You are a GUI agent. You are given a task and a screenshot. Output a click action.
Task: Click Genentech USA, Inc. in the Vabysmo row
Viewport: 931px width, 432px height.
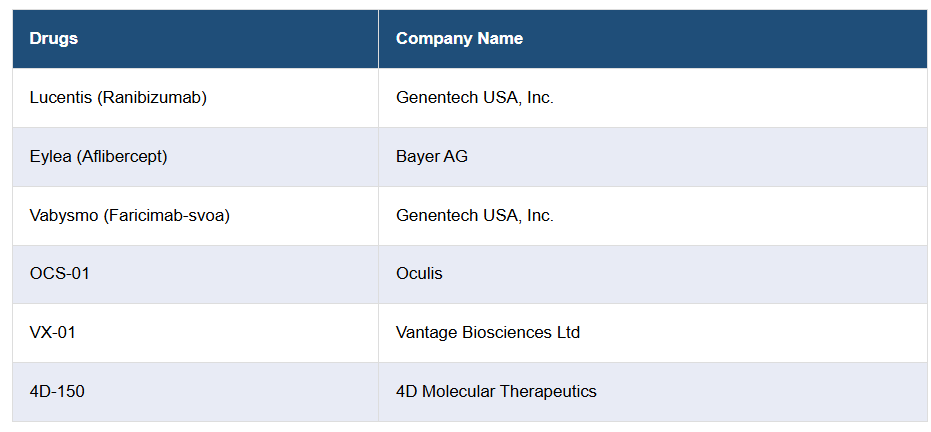[x=475, y=216]
